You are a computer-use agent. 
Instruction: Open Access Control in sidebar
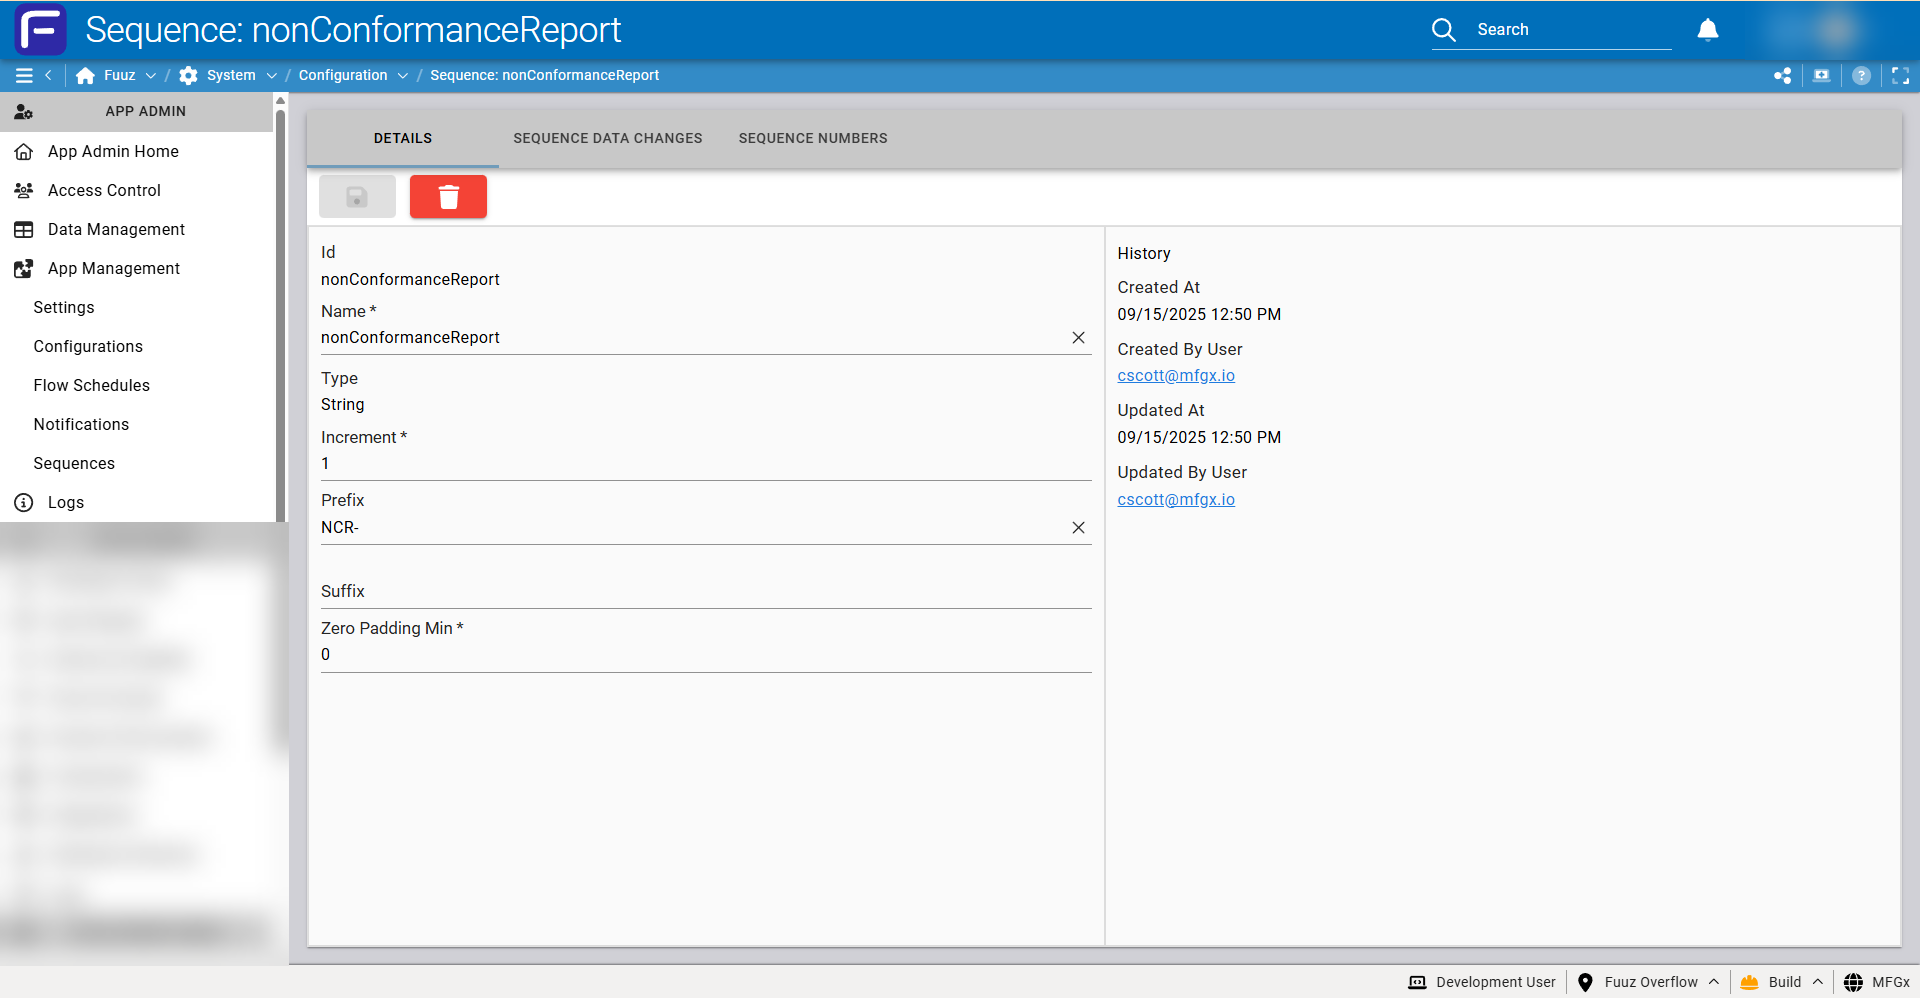104,190
